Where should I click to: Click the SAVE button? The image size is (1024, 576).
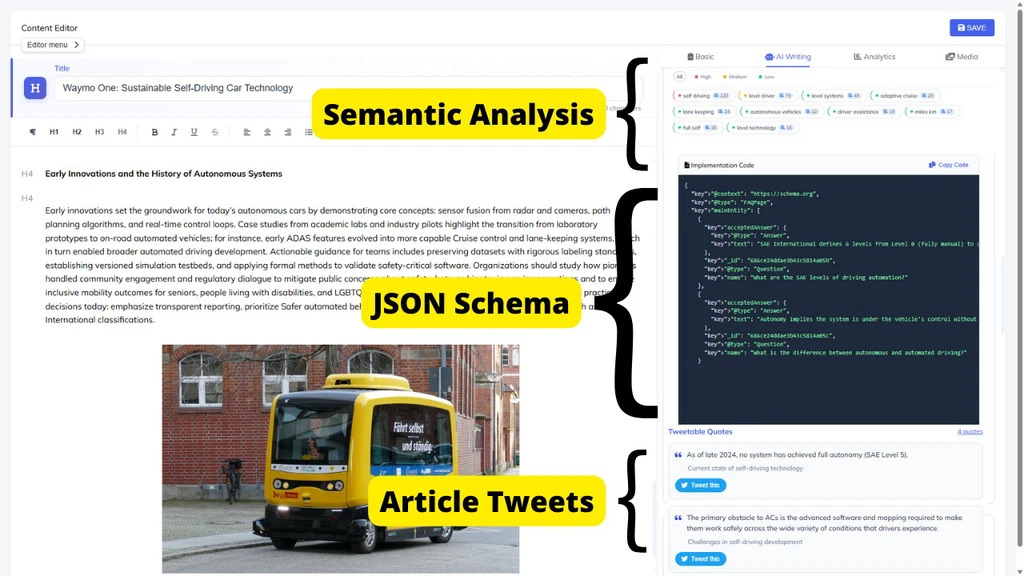(x=971, y=27)
